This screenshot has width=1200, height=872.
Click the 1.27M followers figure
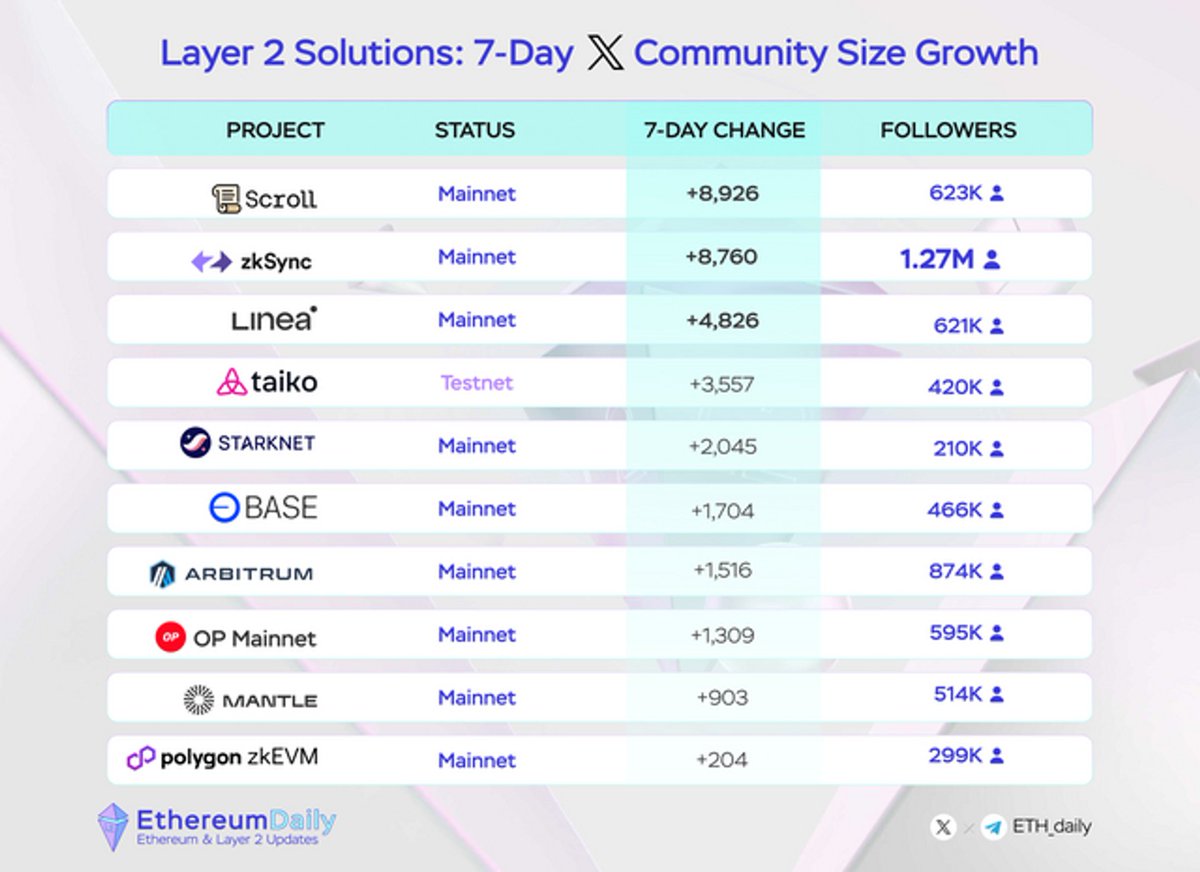click(937, 260)
